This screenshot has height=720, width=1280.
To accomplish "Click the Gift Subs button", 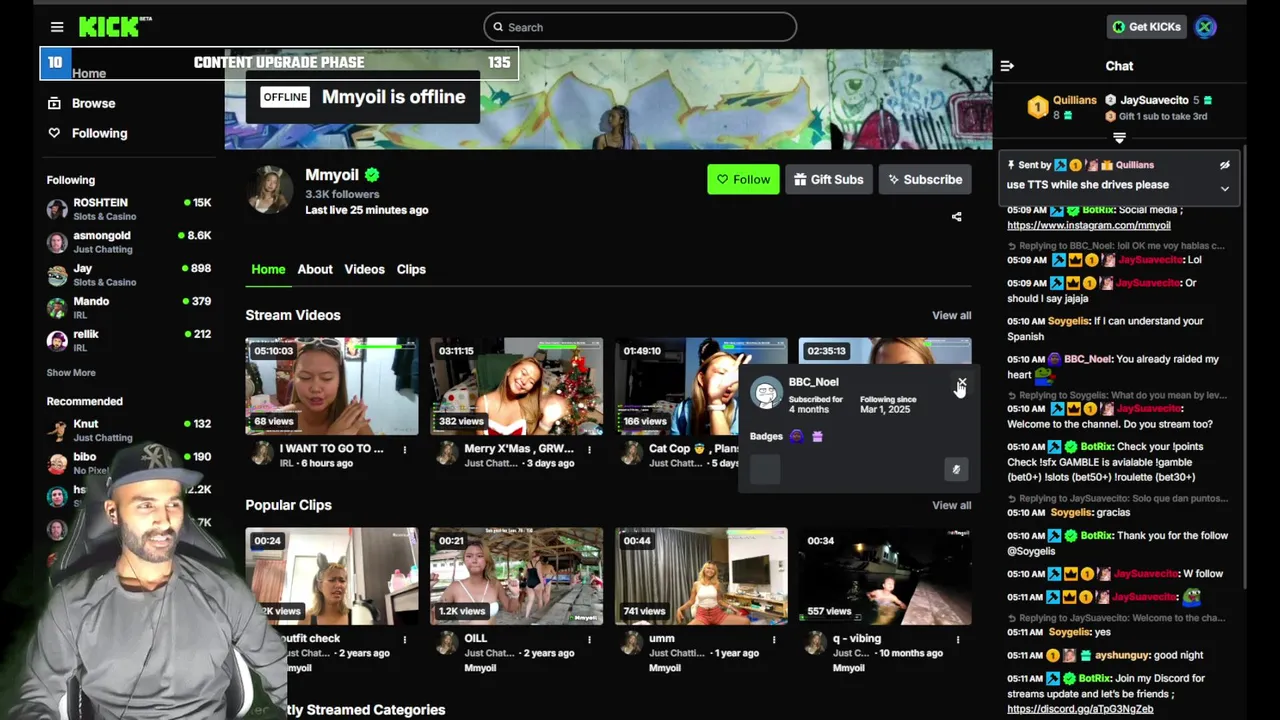I will 828,179.
